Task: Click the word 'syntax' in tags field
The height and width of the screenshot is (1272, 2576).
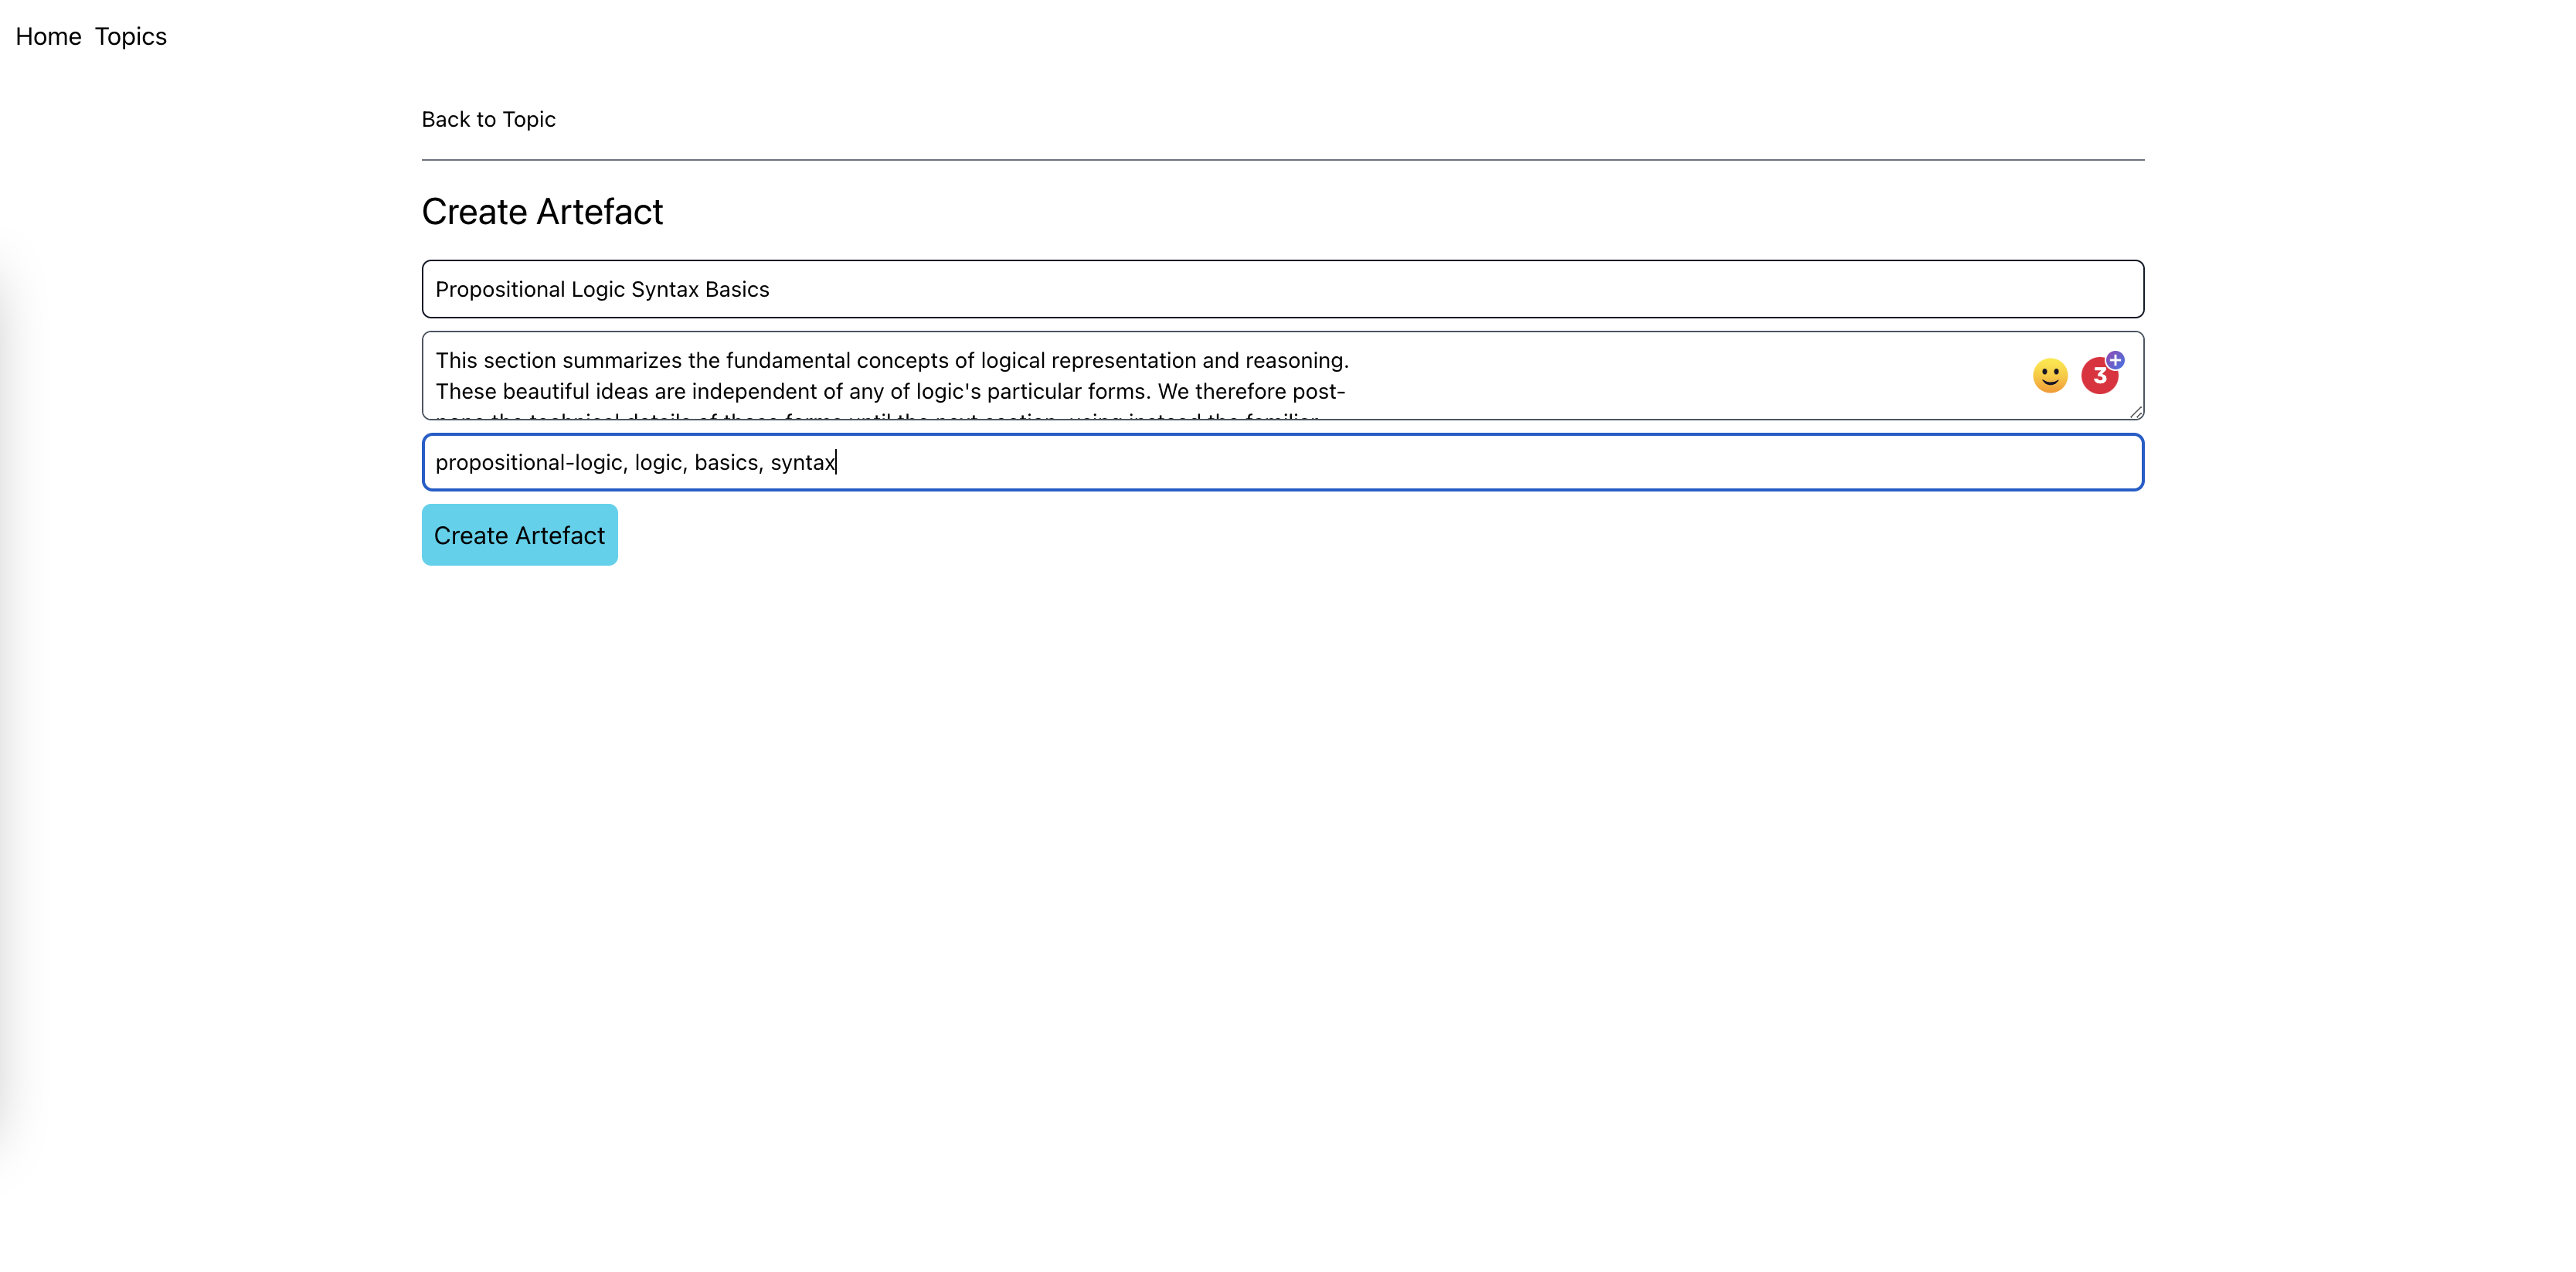Action: tap(802, 462)
